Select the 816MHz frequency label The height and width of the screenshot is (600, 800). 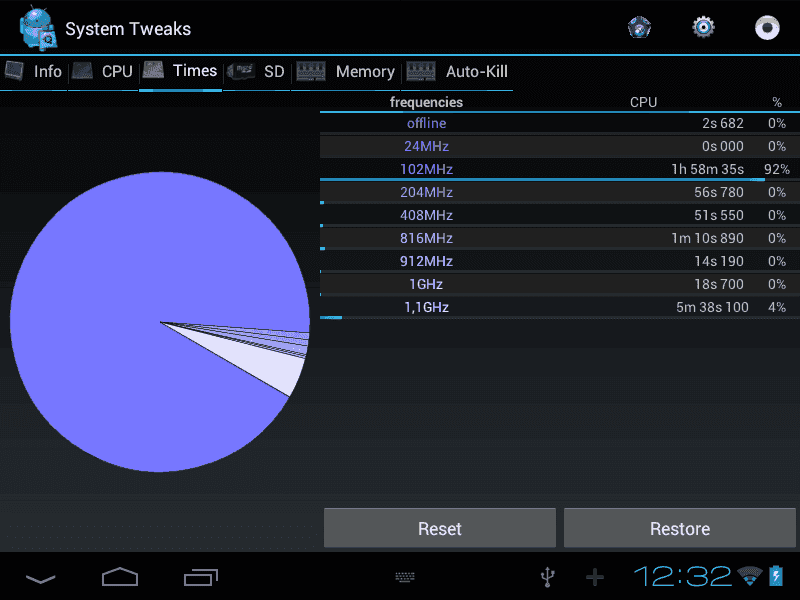[x=427, y=238]
